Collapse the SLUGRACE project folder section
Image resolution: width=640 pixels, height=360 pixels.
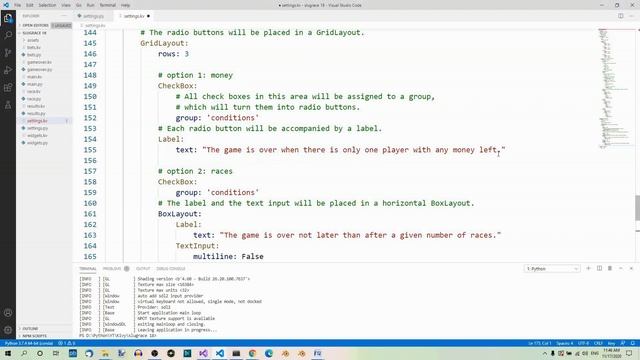point(35,33)
